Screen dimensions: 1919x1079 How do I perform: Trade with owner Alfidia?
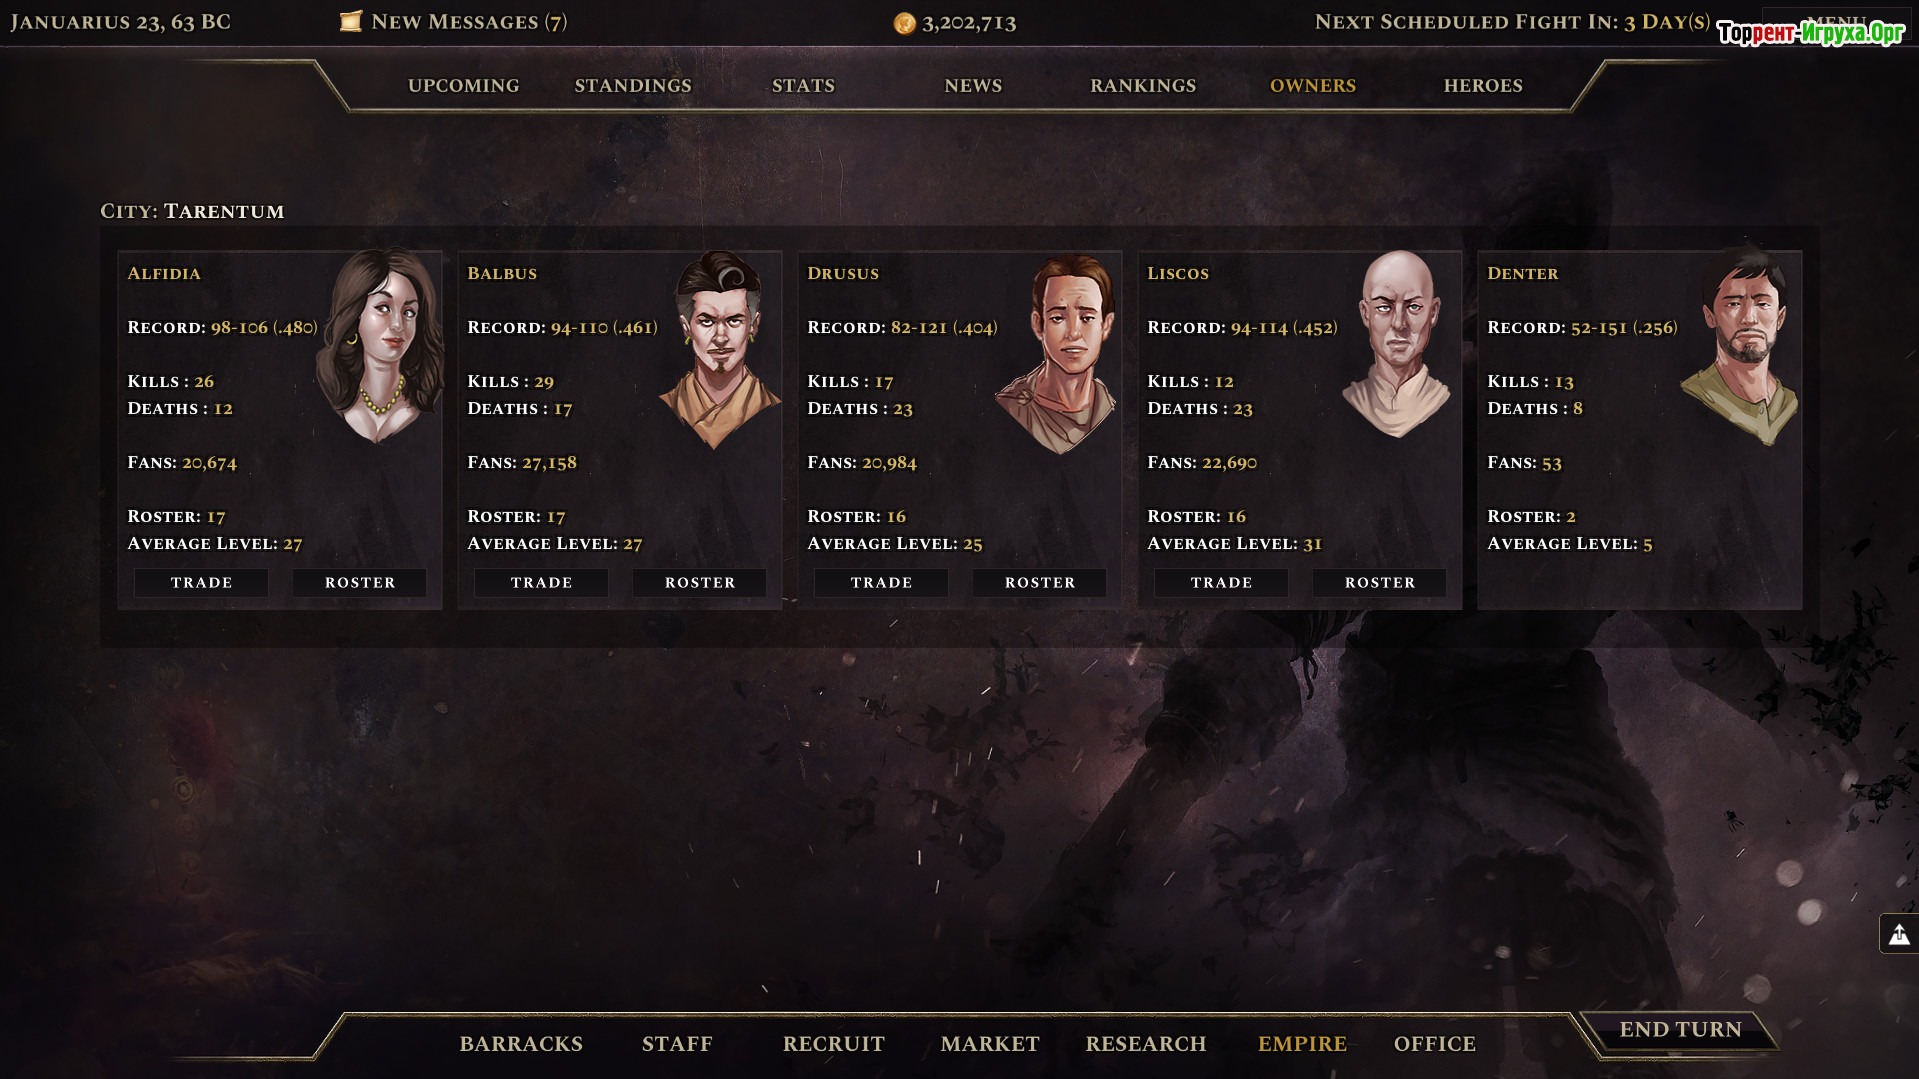[201, 583]
